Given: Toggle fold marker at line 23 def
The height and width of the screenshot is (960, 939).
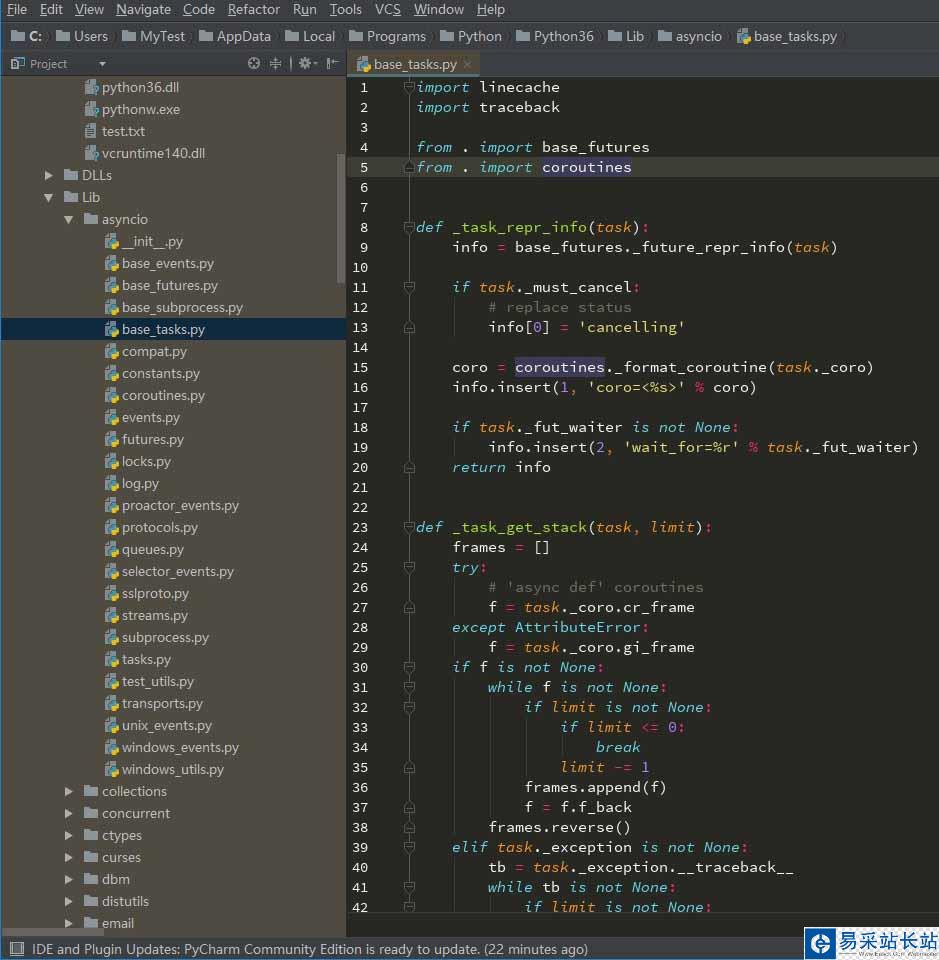Looking at the screenshot, I should [x=408, y=527].
